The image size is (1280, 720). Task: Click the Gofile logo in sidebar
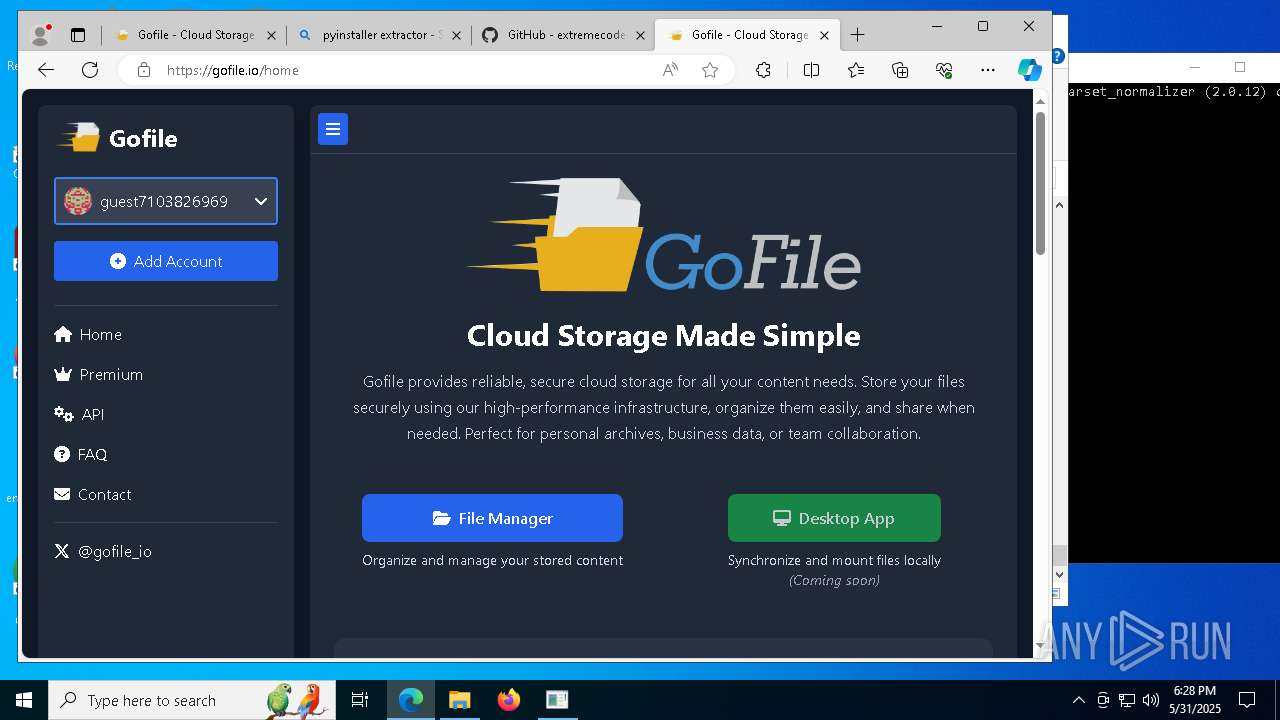(118, 138)
